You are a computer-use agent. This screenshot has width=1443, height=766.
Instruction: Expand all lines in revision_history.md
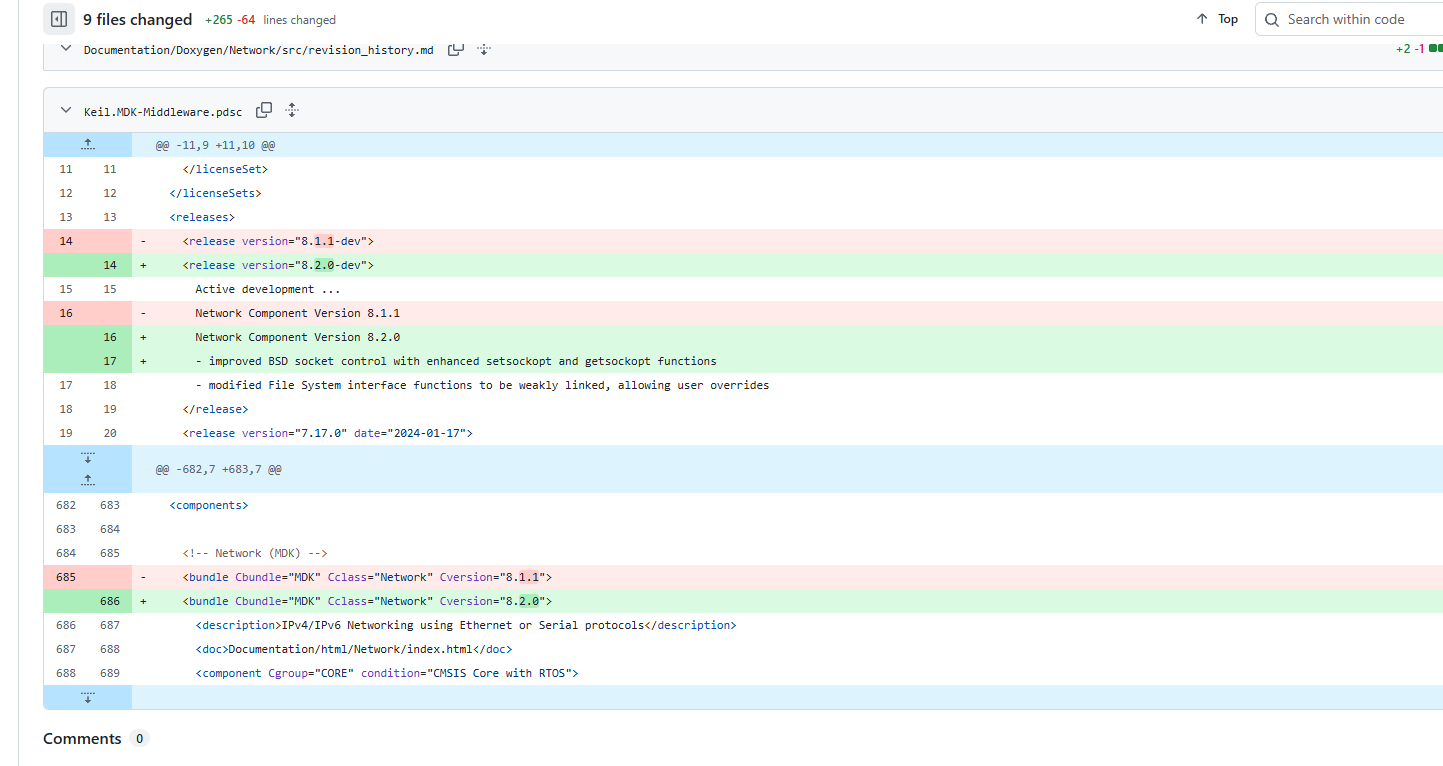click(484, 49)
